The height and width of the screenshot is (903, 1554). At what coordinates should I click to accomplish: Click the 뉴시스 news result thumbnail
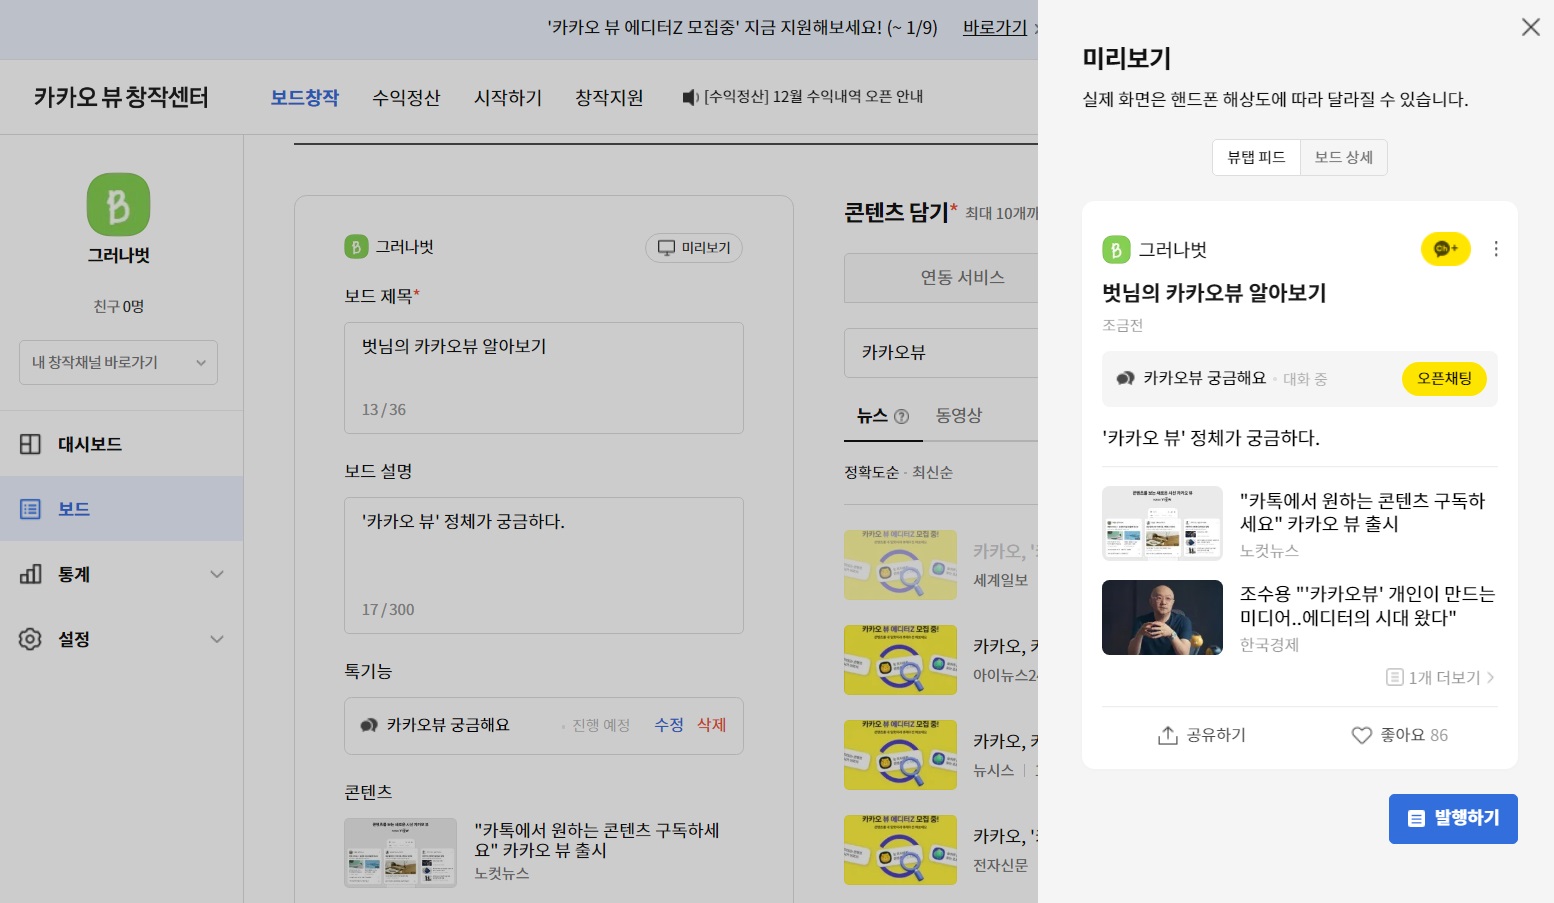pos(900,755)
